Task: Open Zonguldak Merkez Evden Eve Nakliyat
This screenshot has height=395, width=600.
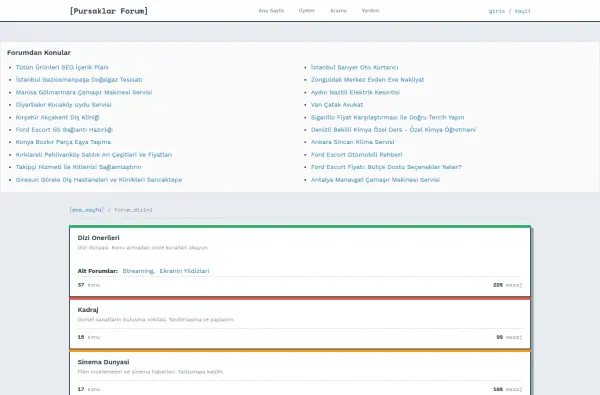Action: [x=367, y=80]
